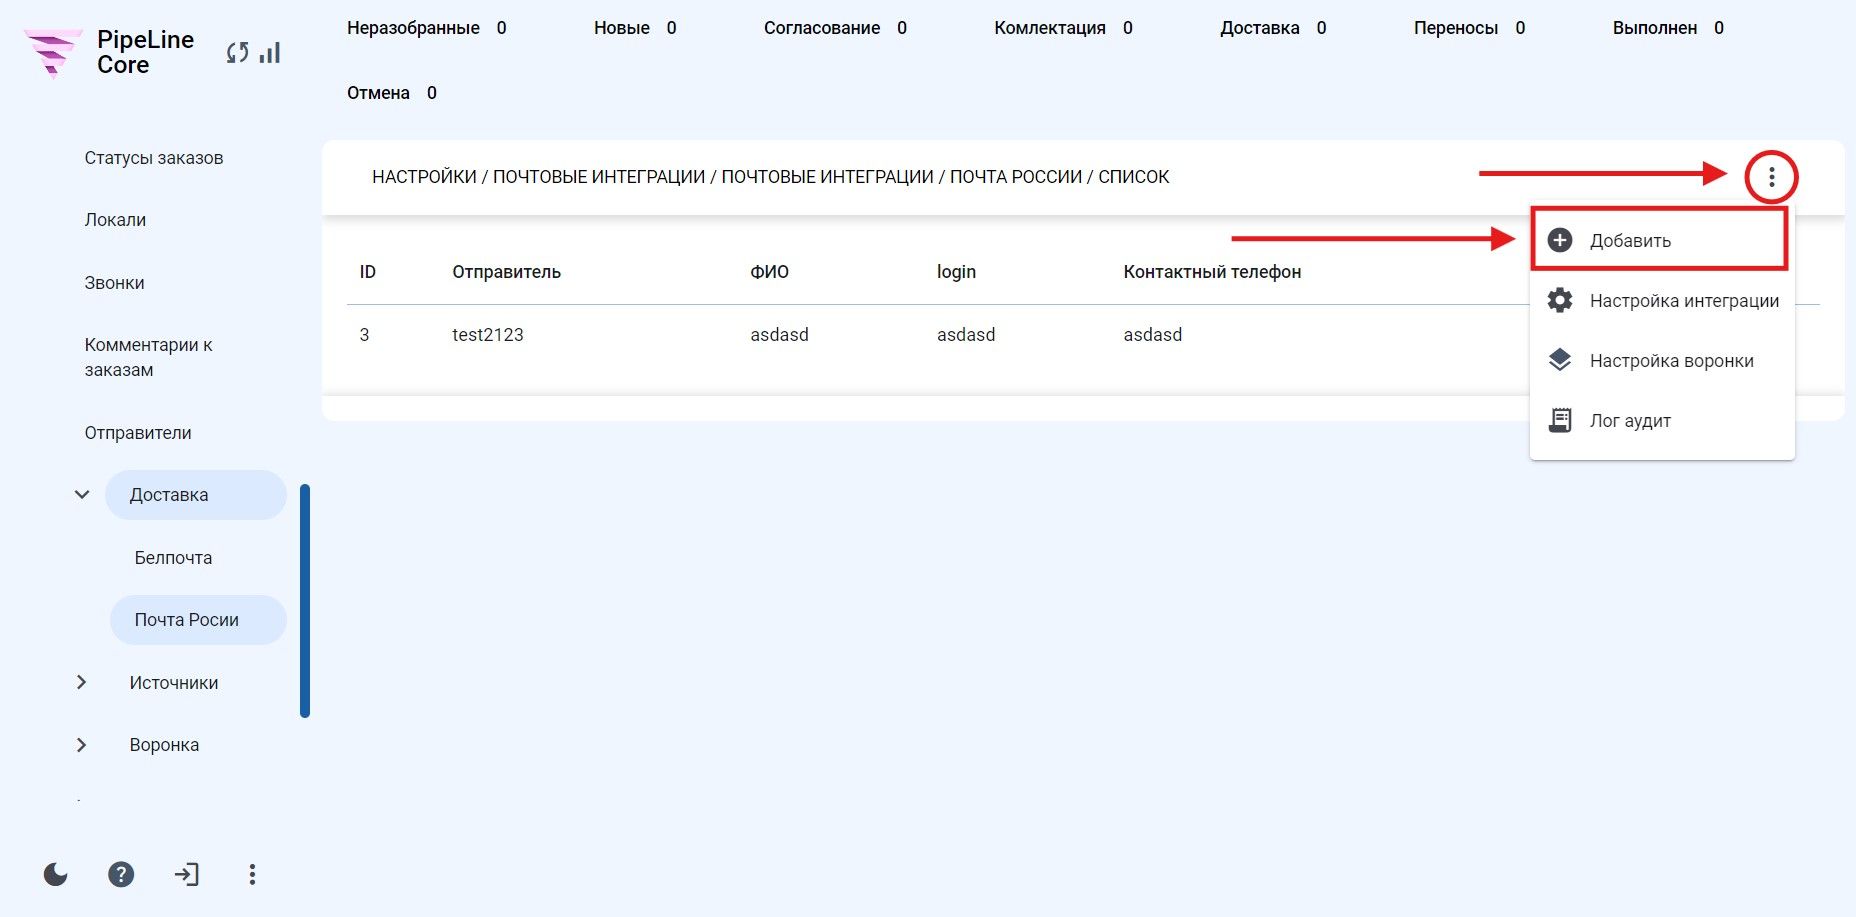Open Статусы заказов in the sidebar
1856x917 pixels.
tap(154, 158)
